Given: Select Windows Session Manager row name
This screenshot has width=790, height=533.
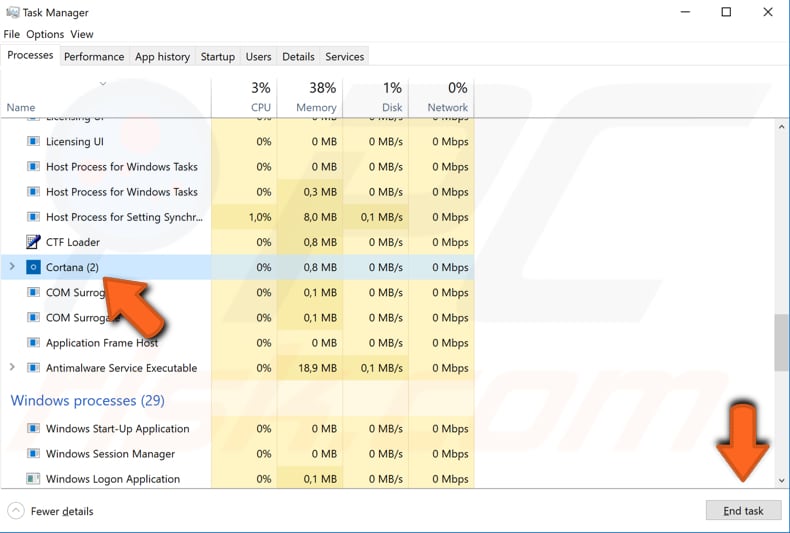Looking at the screenshot, I should 110,453.
